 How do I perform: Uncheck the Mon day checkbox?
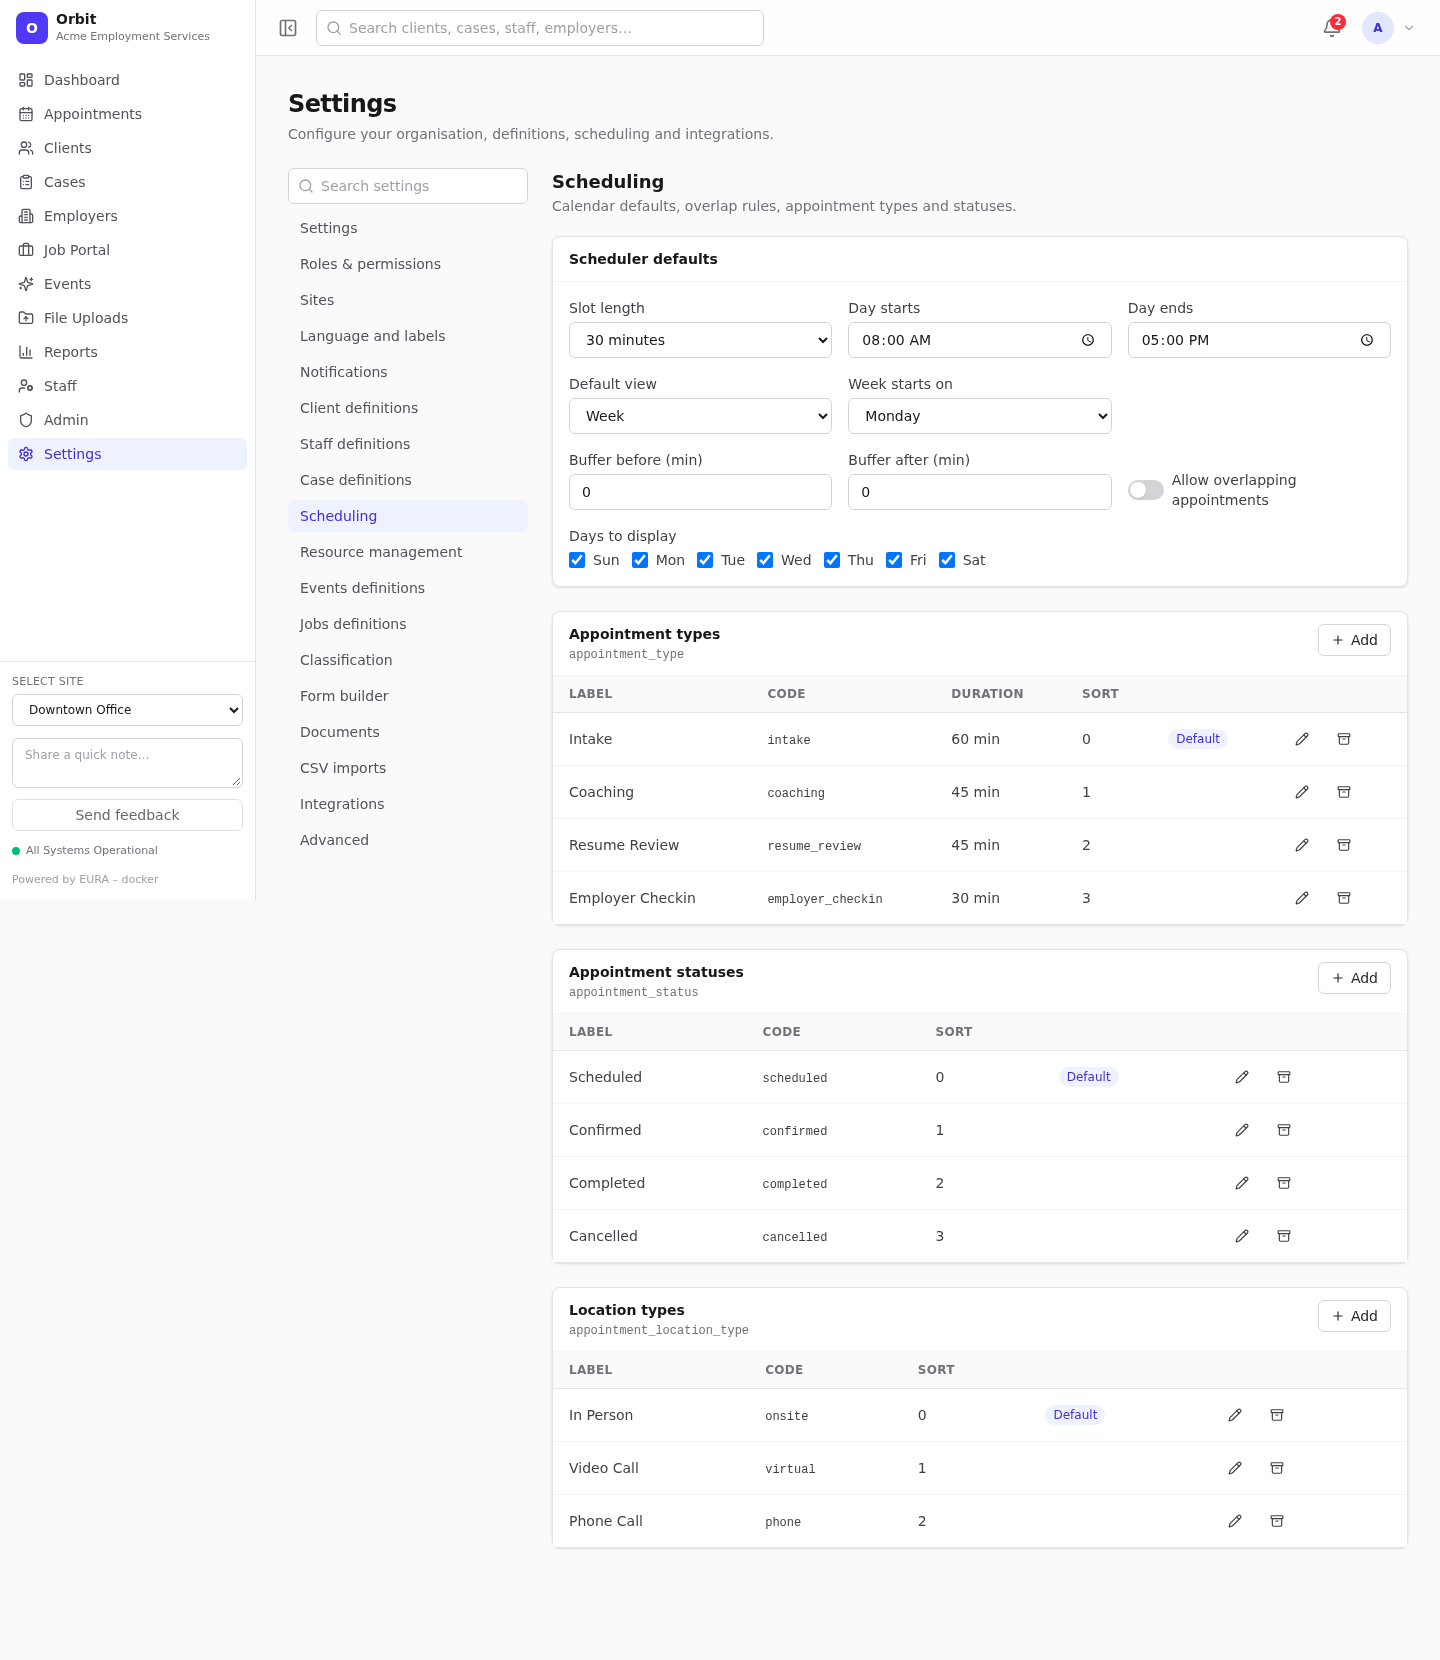point(640,560)
